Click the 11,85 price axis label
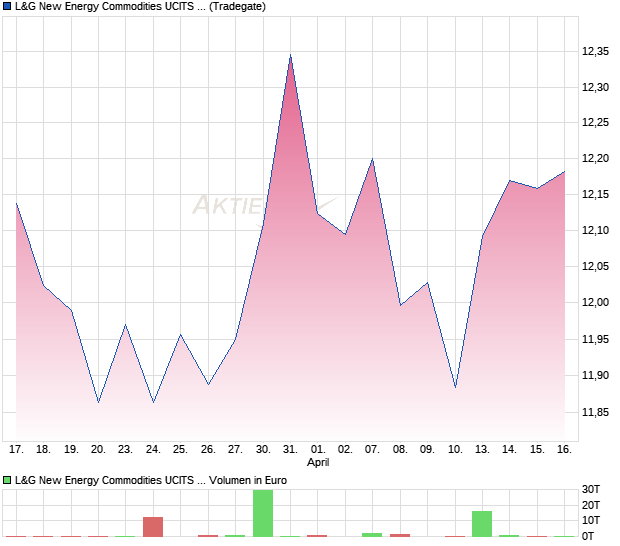 point(595,412)
